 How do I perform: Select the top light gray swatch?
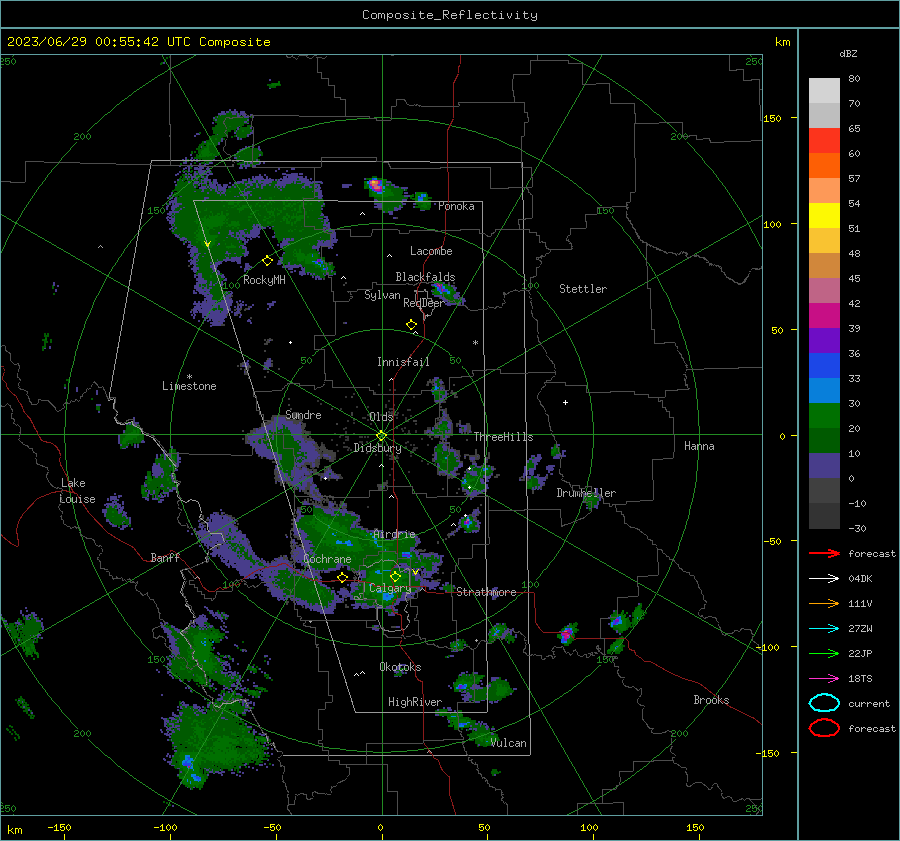click(x=824, y=91)
